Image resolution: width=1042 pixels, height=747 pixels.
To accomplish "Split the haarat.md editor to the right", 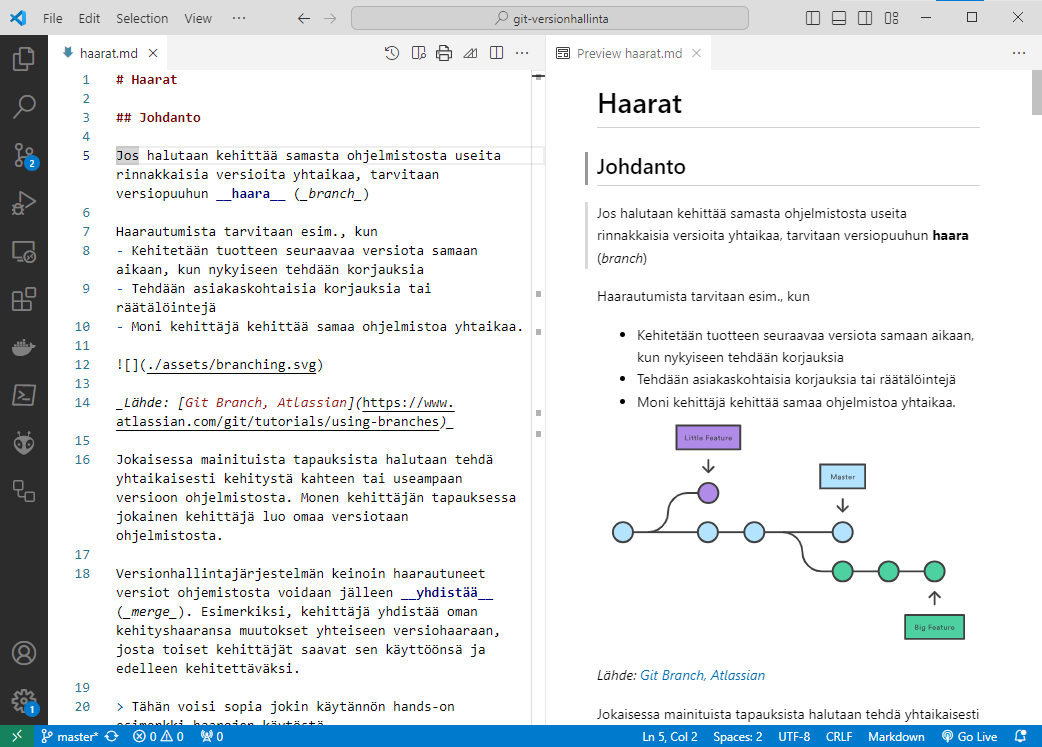I will click(x=496, y=53).
